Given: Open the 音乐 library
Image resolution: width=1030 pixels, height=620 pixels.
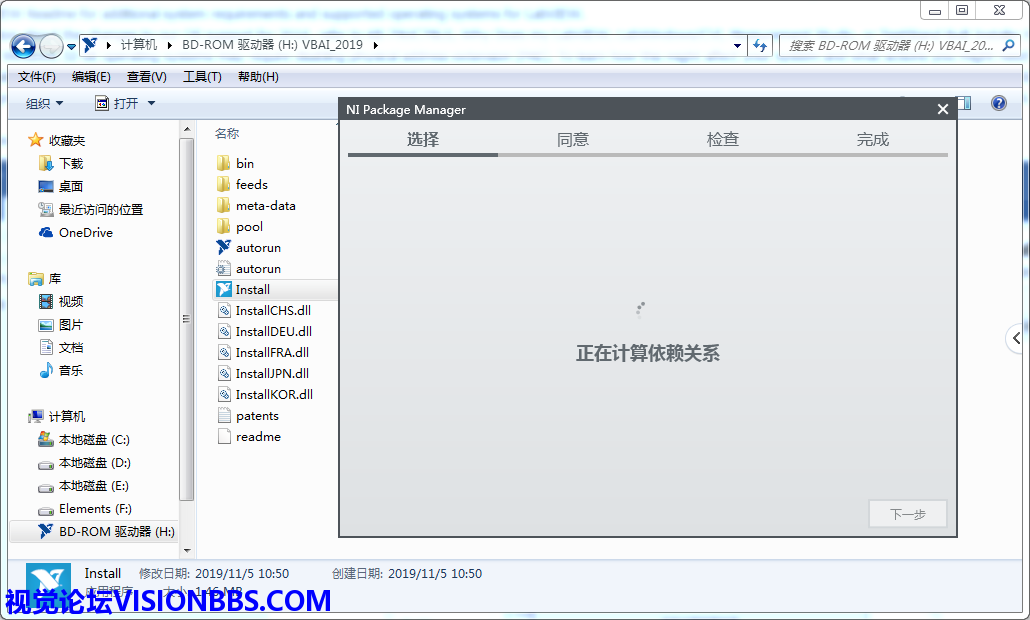Looking at the screenshot, I should click(61, 370).
